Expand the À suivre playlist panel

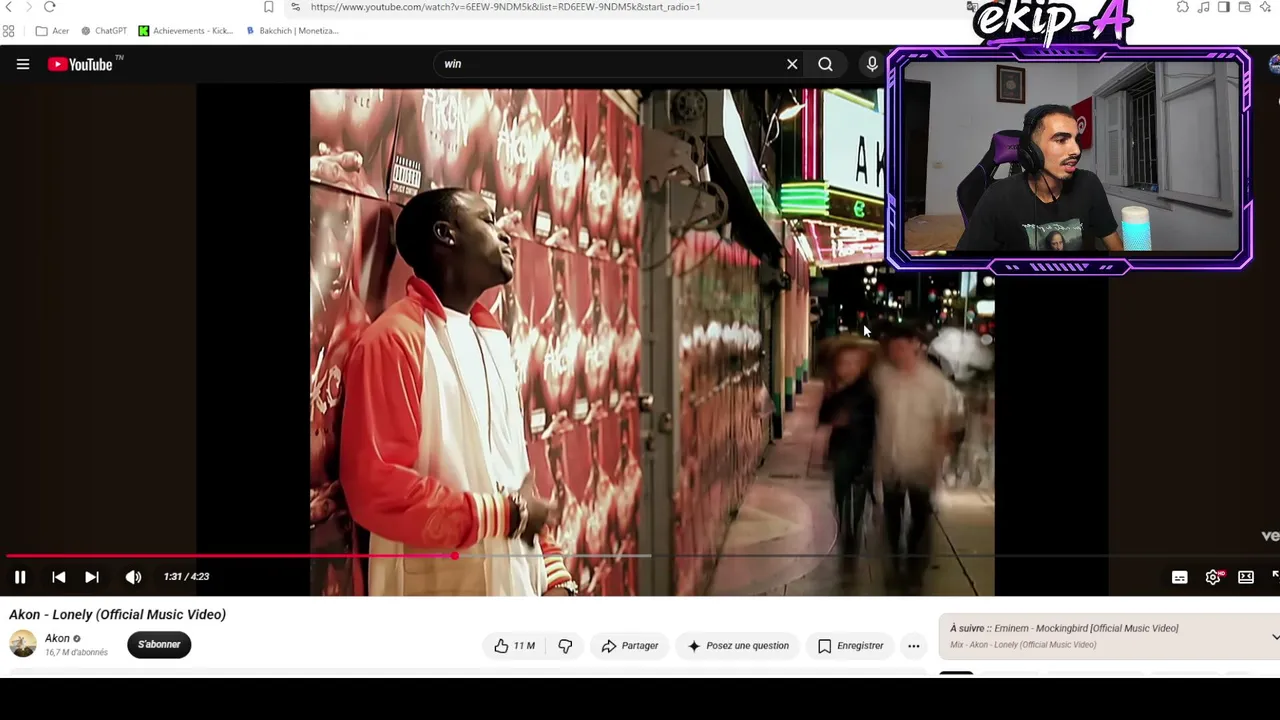[1275, 636]
